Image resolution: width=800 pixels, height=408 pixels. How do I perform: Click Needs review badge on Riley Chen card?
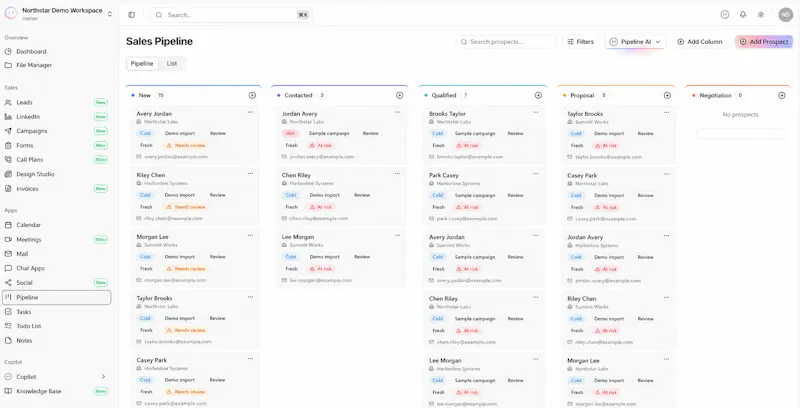[x=186, y=207]
